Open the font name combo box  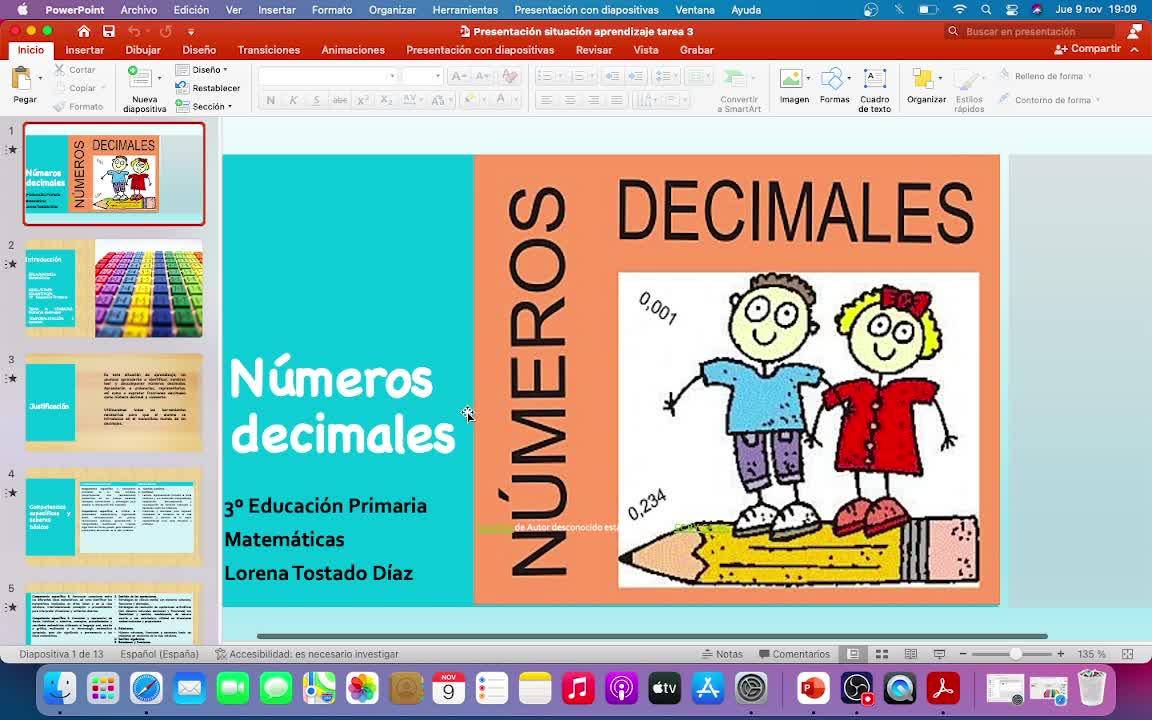point(327,76)
